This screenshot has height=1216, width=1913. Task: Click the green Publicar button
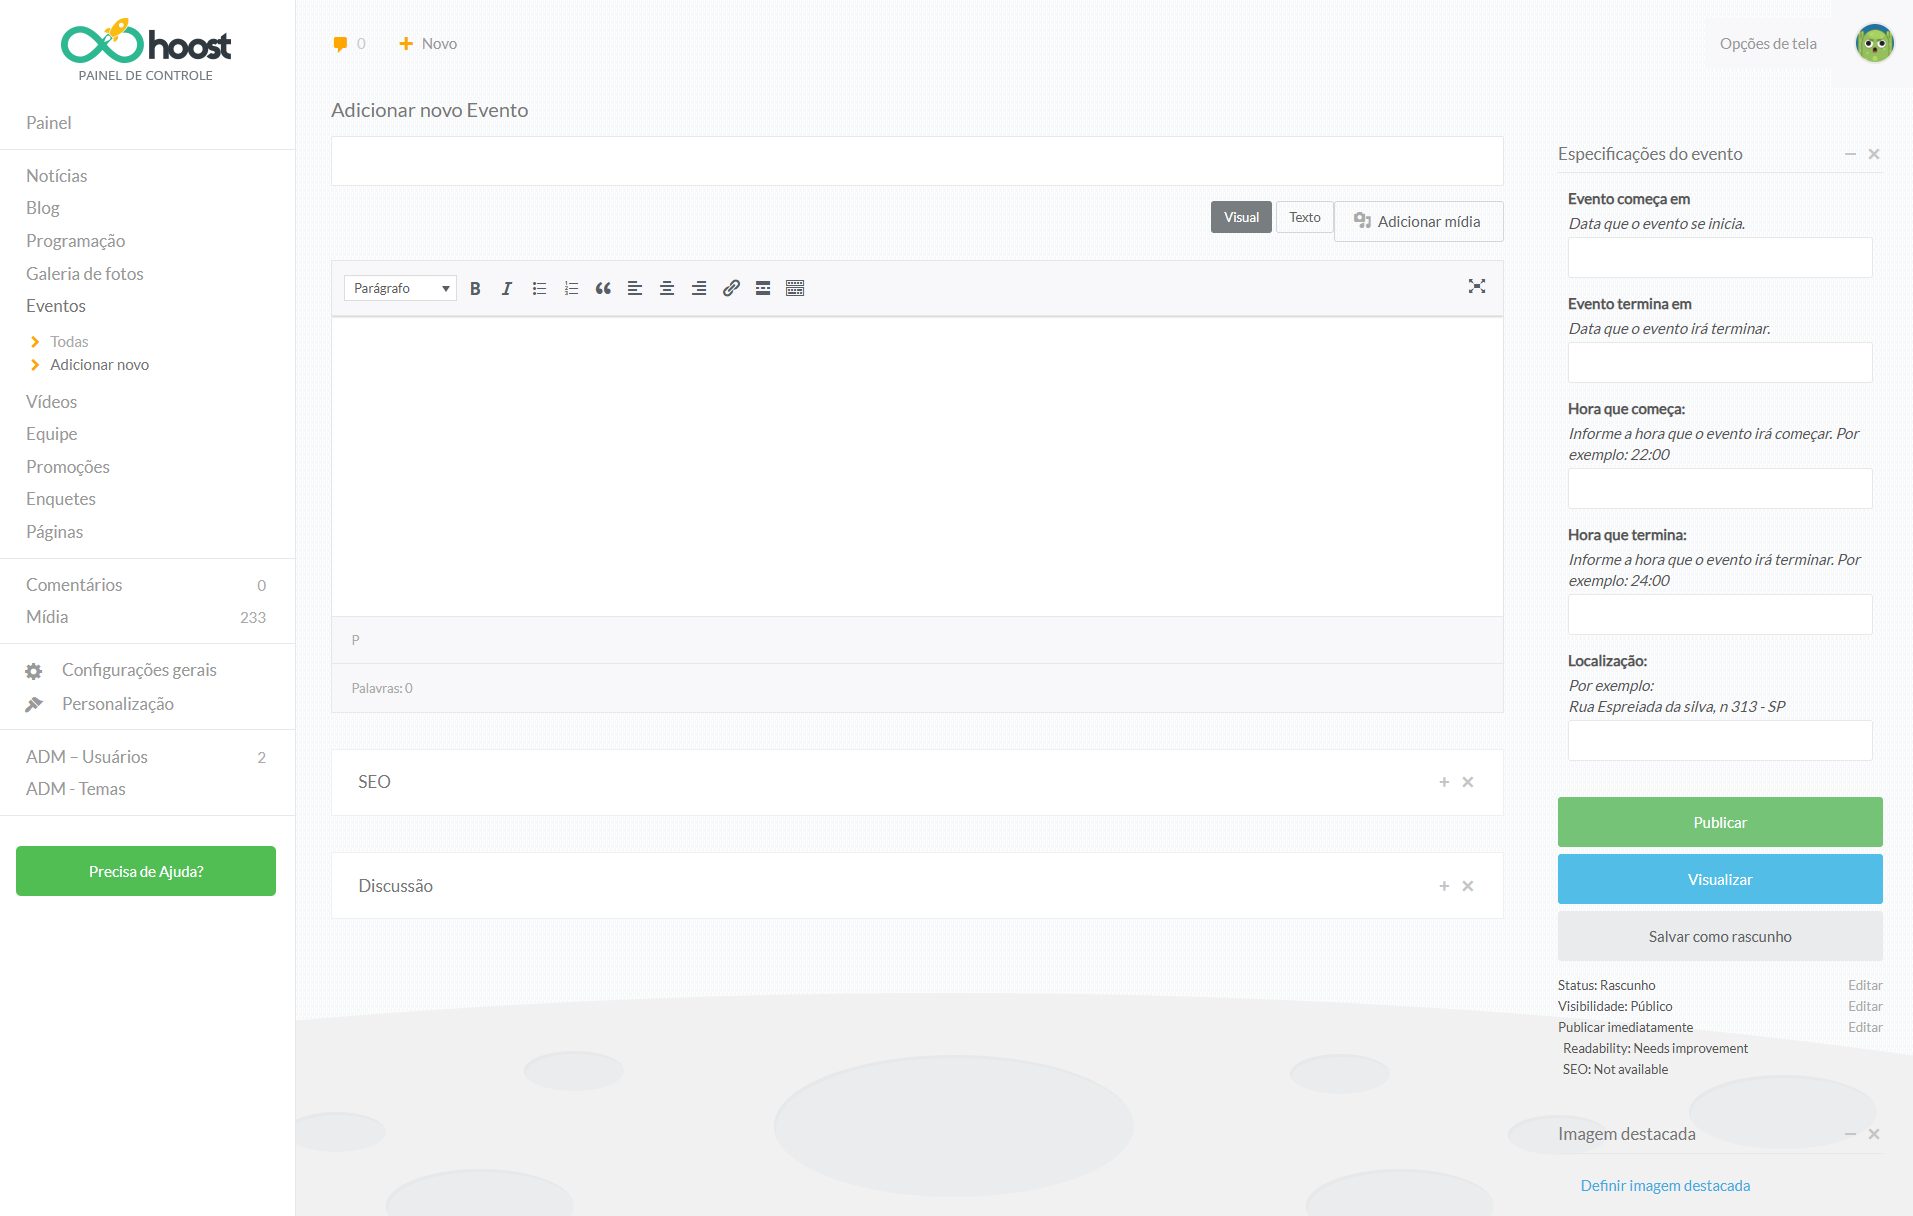click(x=1719, y=822)
